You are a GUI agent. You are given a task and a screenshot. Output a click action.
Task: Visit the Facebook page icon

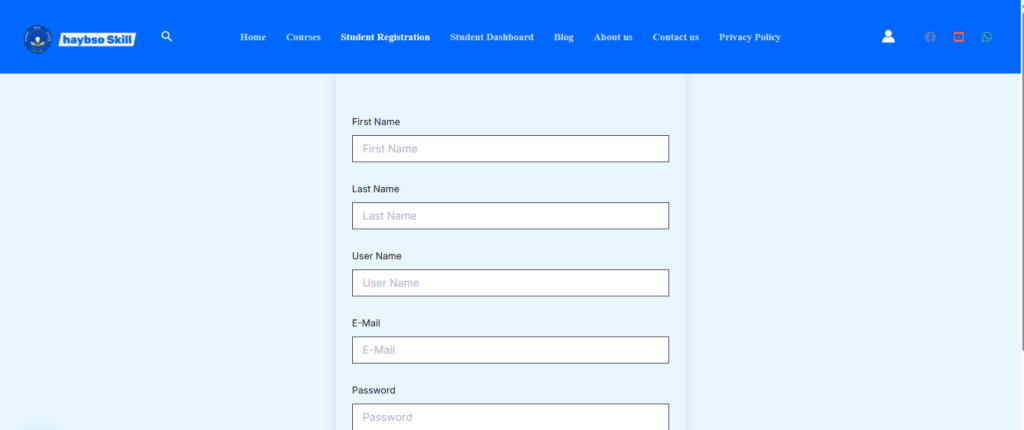coord(930,37)
